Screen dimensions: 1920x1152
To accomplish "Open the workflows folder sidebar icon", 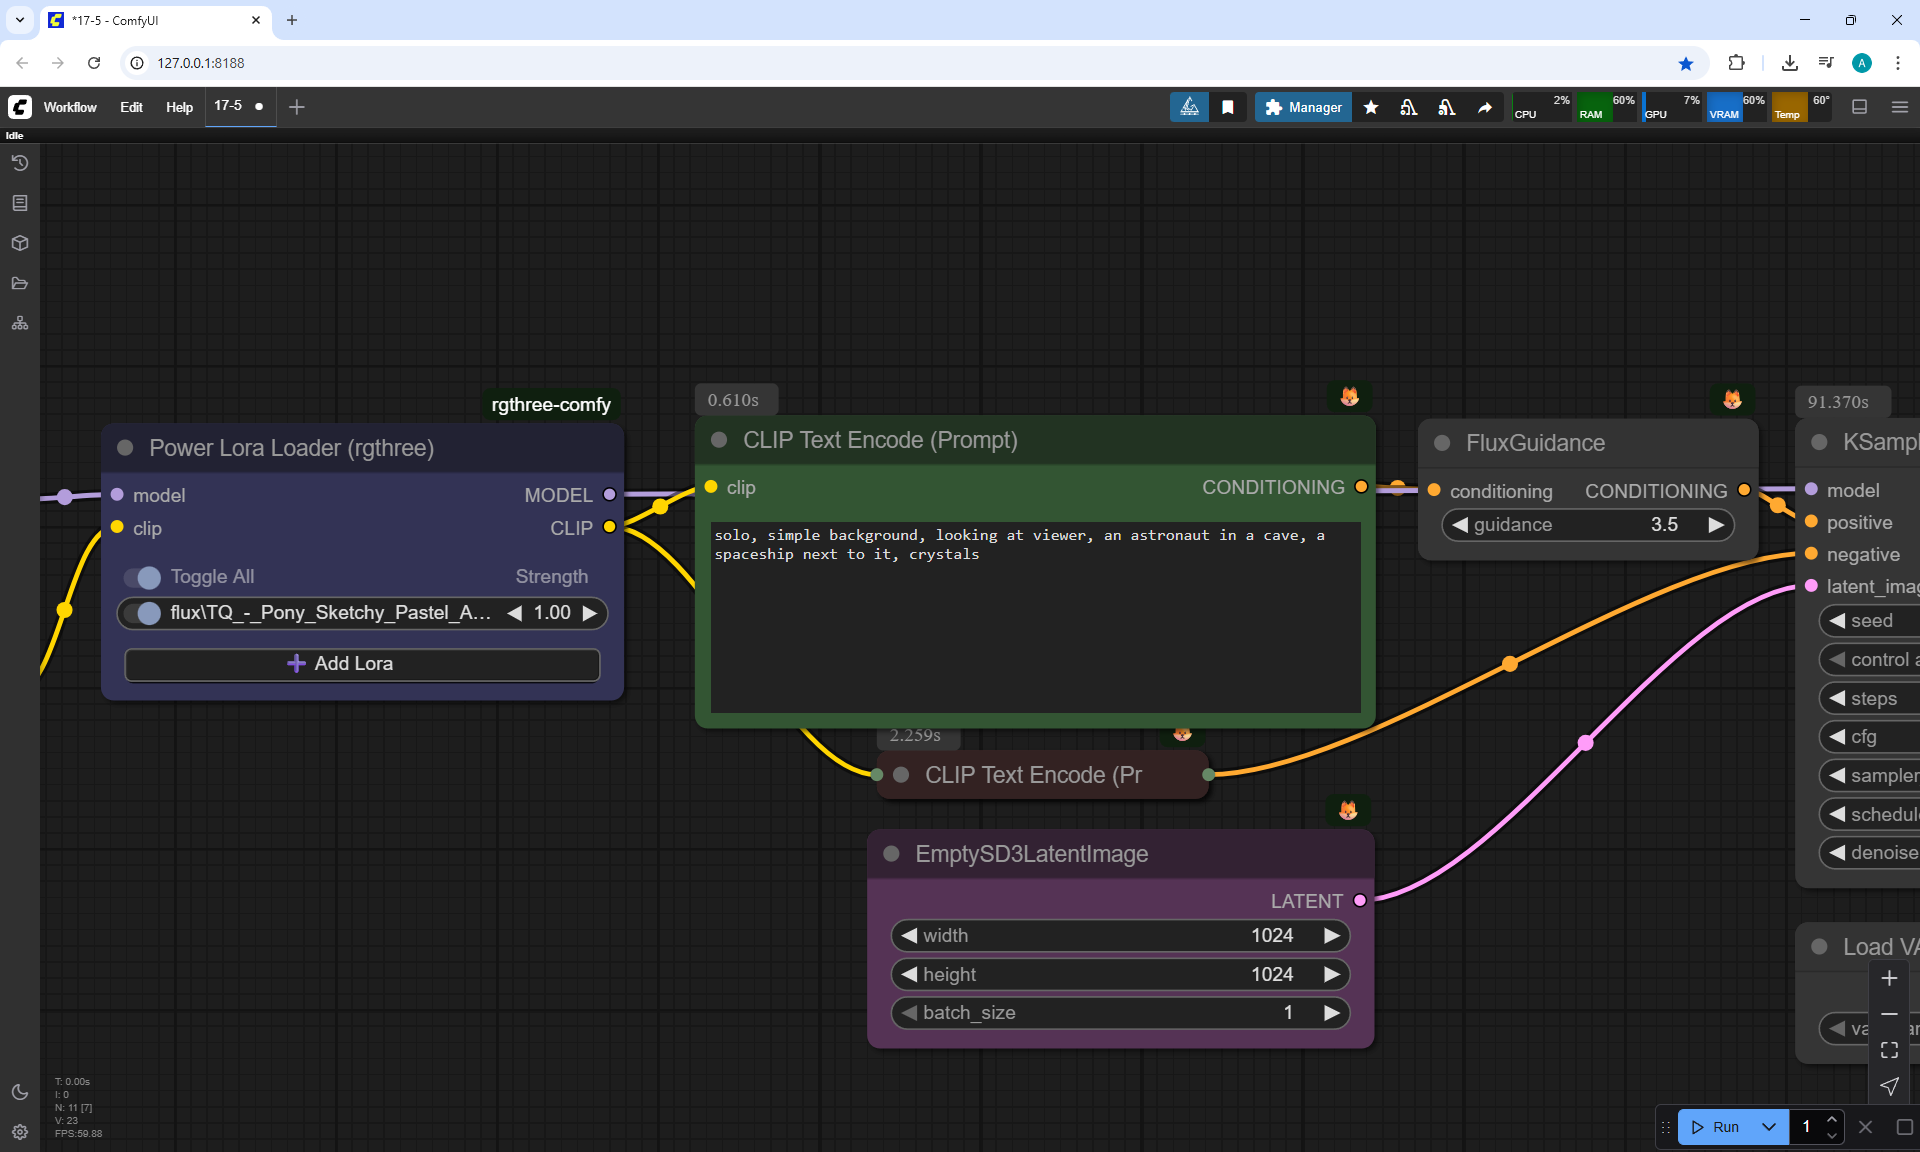I will tap(20, 283).
